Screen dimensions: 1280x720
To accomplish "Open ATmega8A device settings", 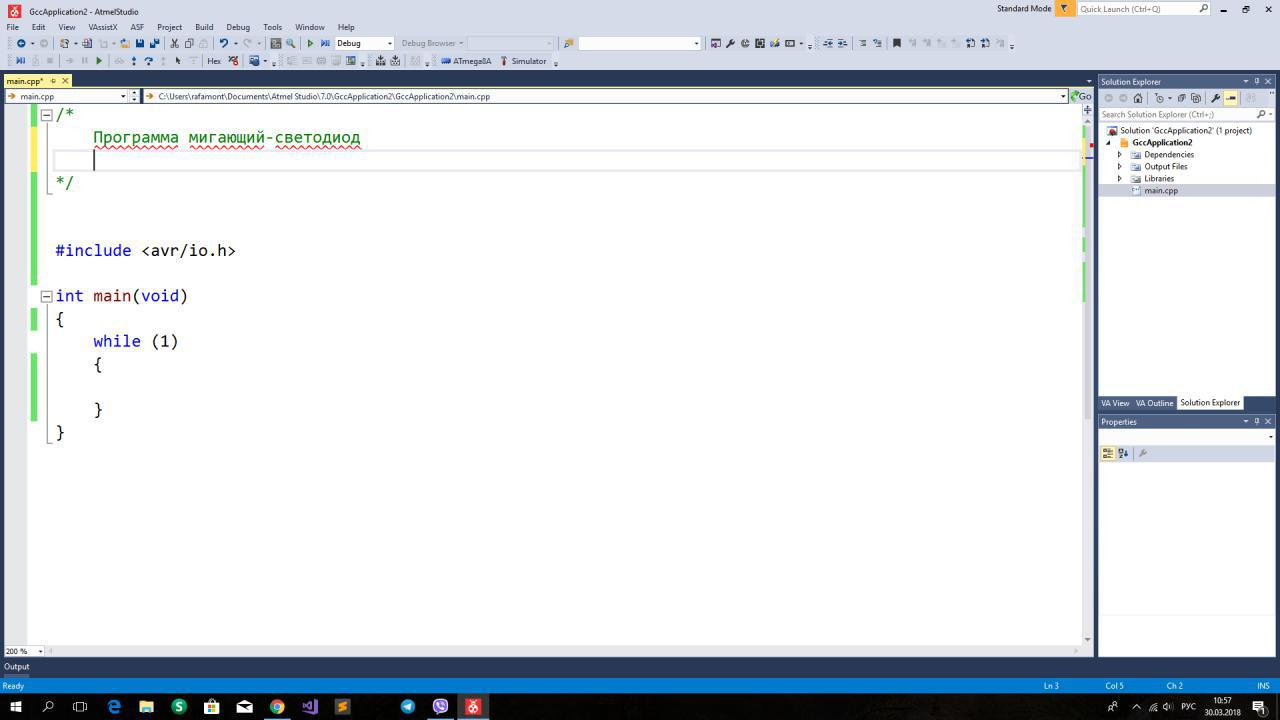I will [x=466, y=61].
